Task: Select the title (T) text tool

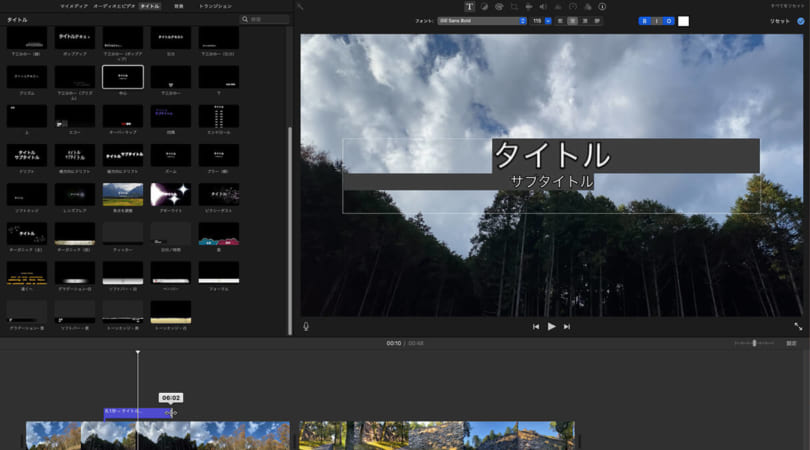Action: coord(469,6)
